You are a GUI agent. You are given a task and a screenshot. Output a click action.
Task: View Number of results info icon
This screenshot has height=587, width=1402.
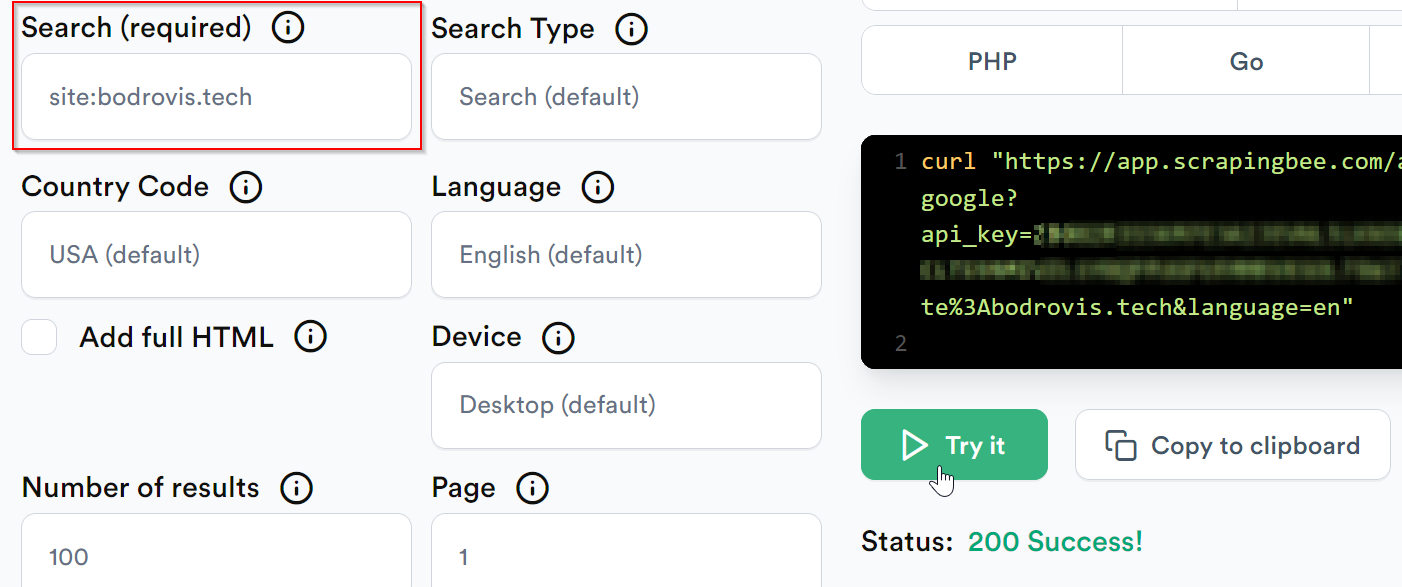click(x=295, y=488)
